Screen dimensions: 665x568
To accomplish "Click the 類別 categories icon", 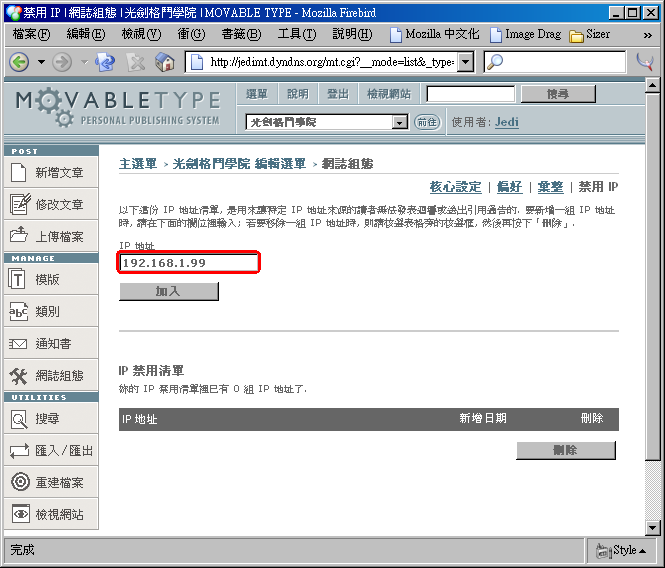I will (x=18, y=311).
